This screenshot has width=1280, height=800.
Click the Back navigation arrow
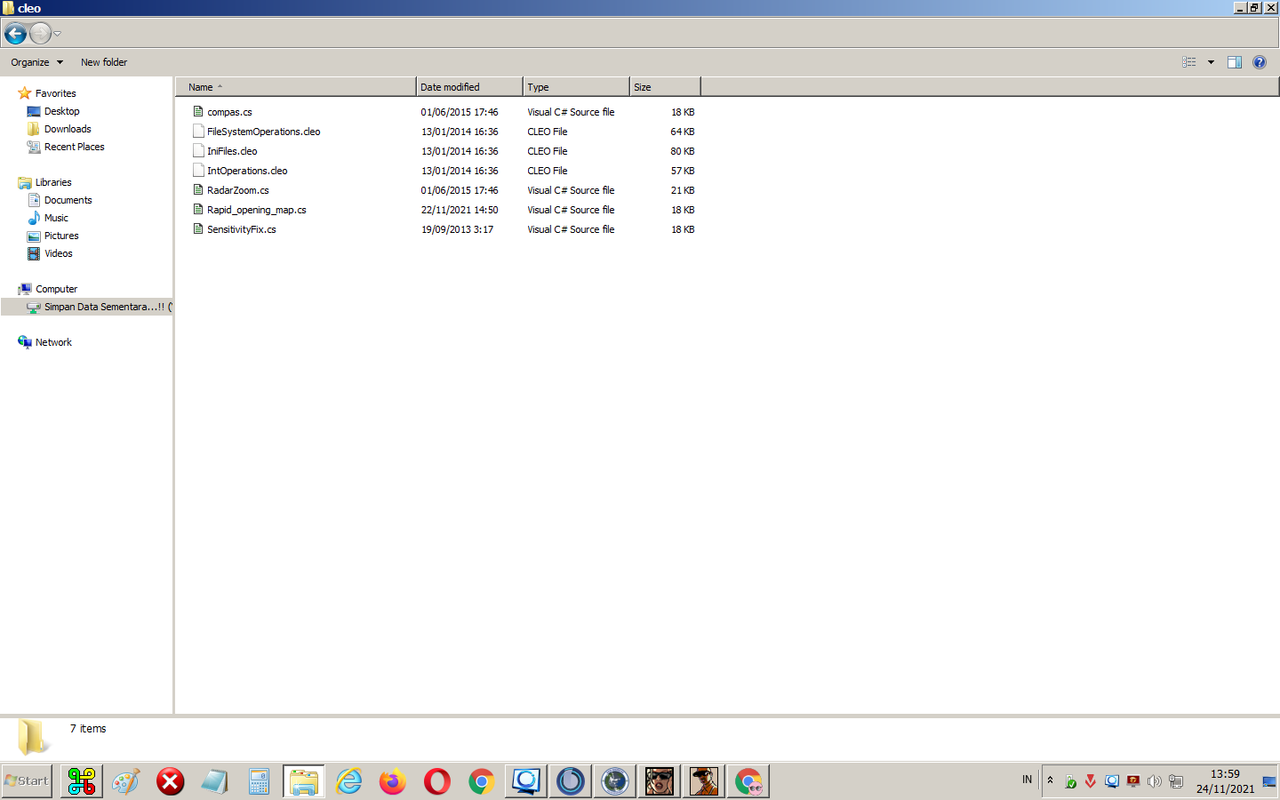(x=15, y=34)
